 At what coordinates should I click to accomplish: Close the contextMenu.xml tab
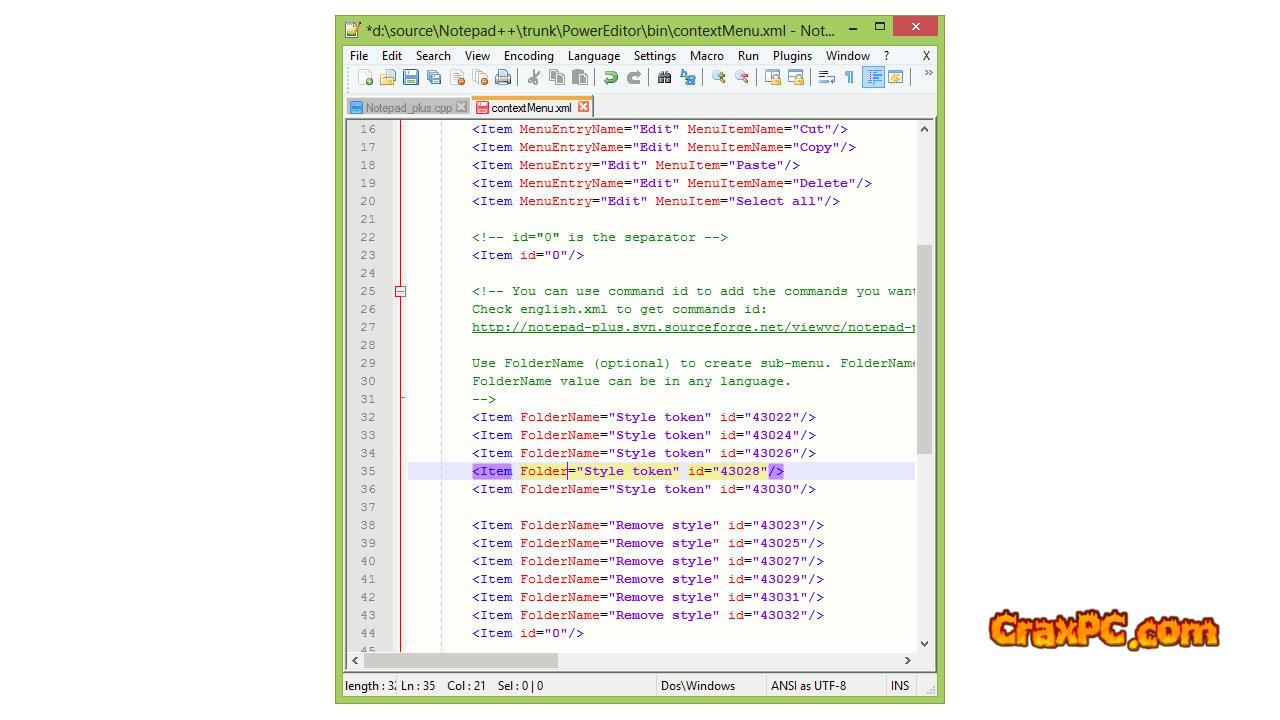tap(583, 107)
